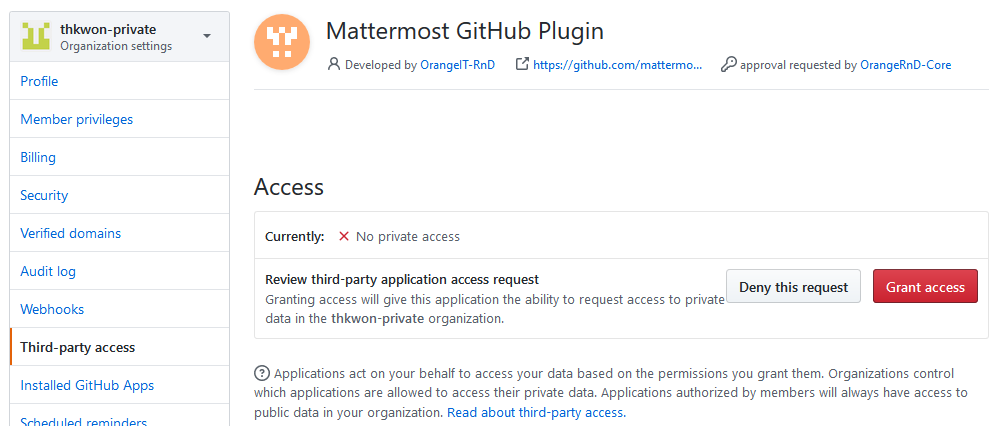Open Read about third-party access link

click(537, 413)
